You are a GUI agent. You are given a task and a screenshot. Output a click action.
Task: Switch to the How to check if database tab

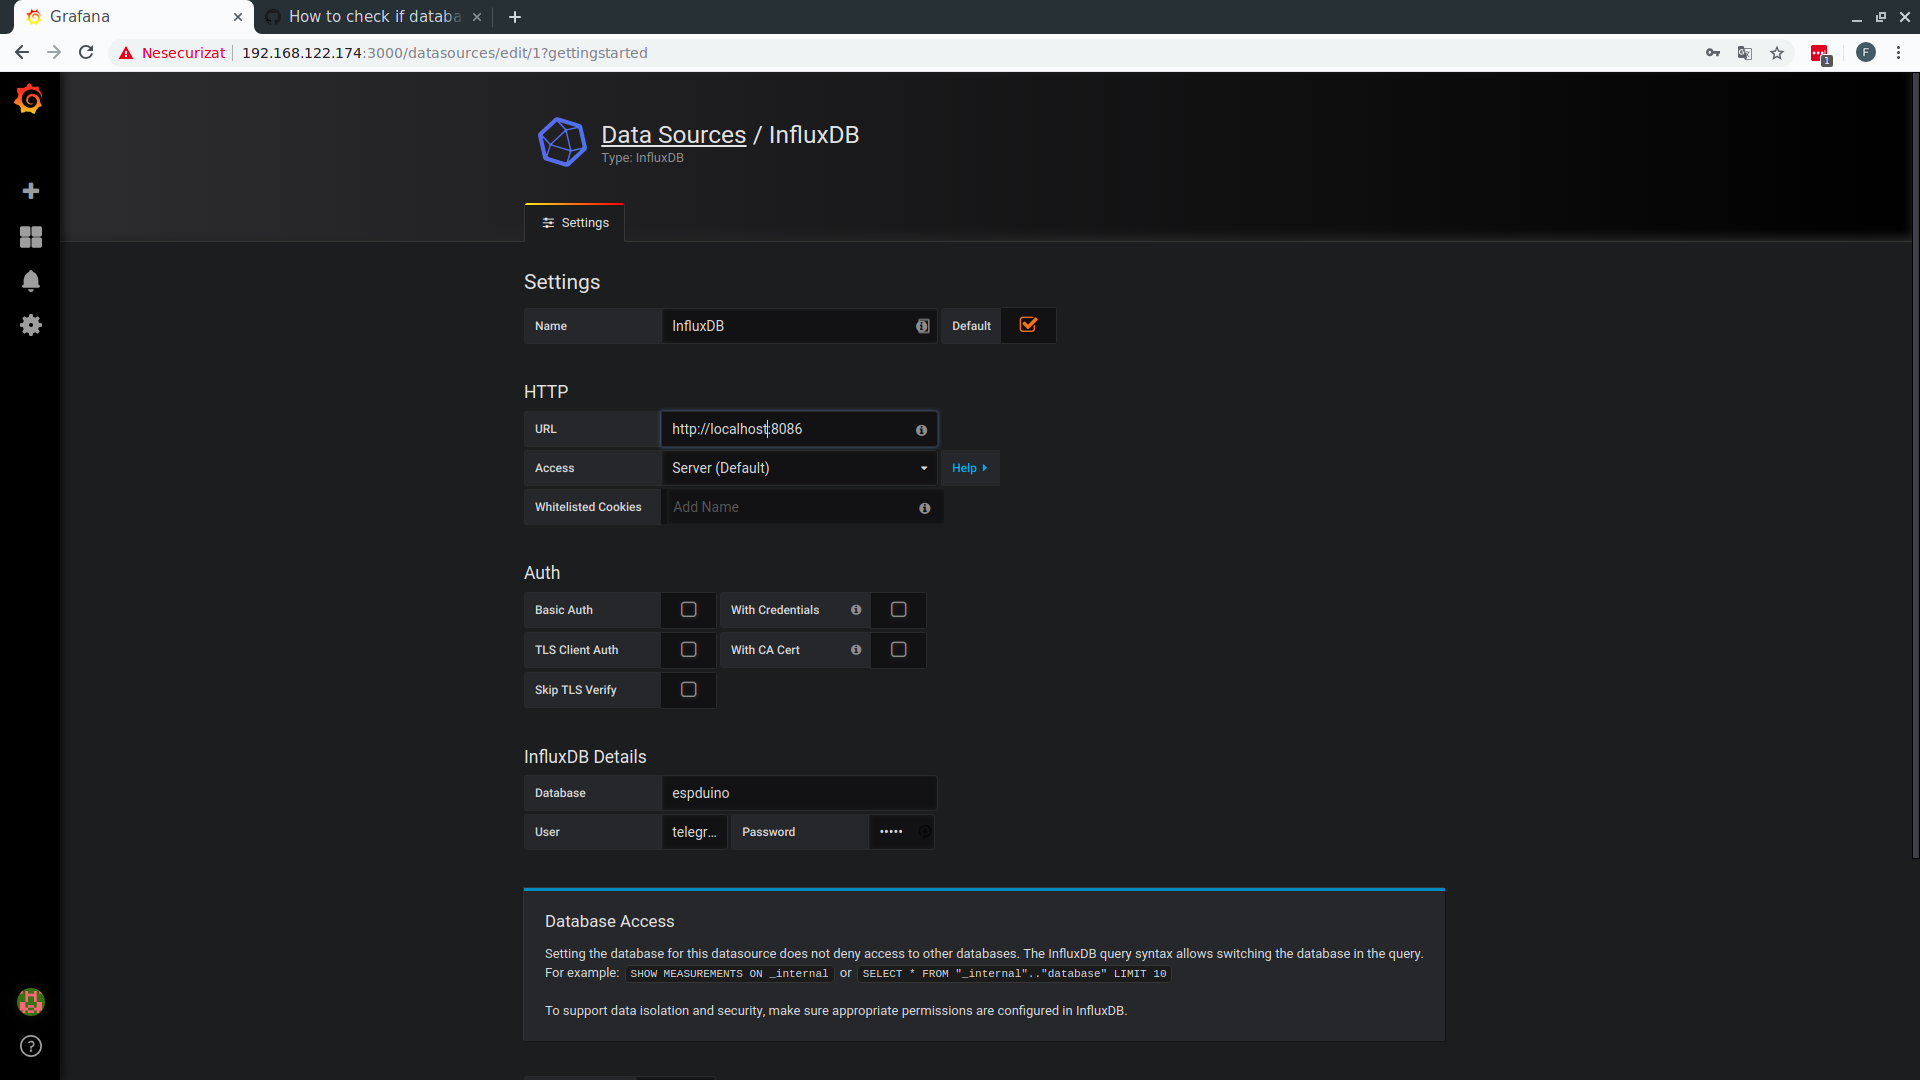click(x=374, y=17)
